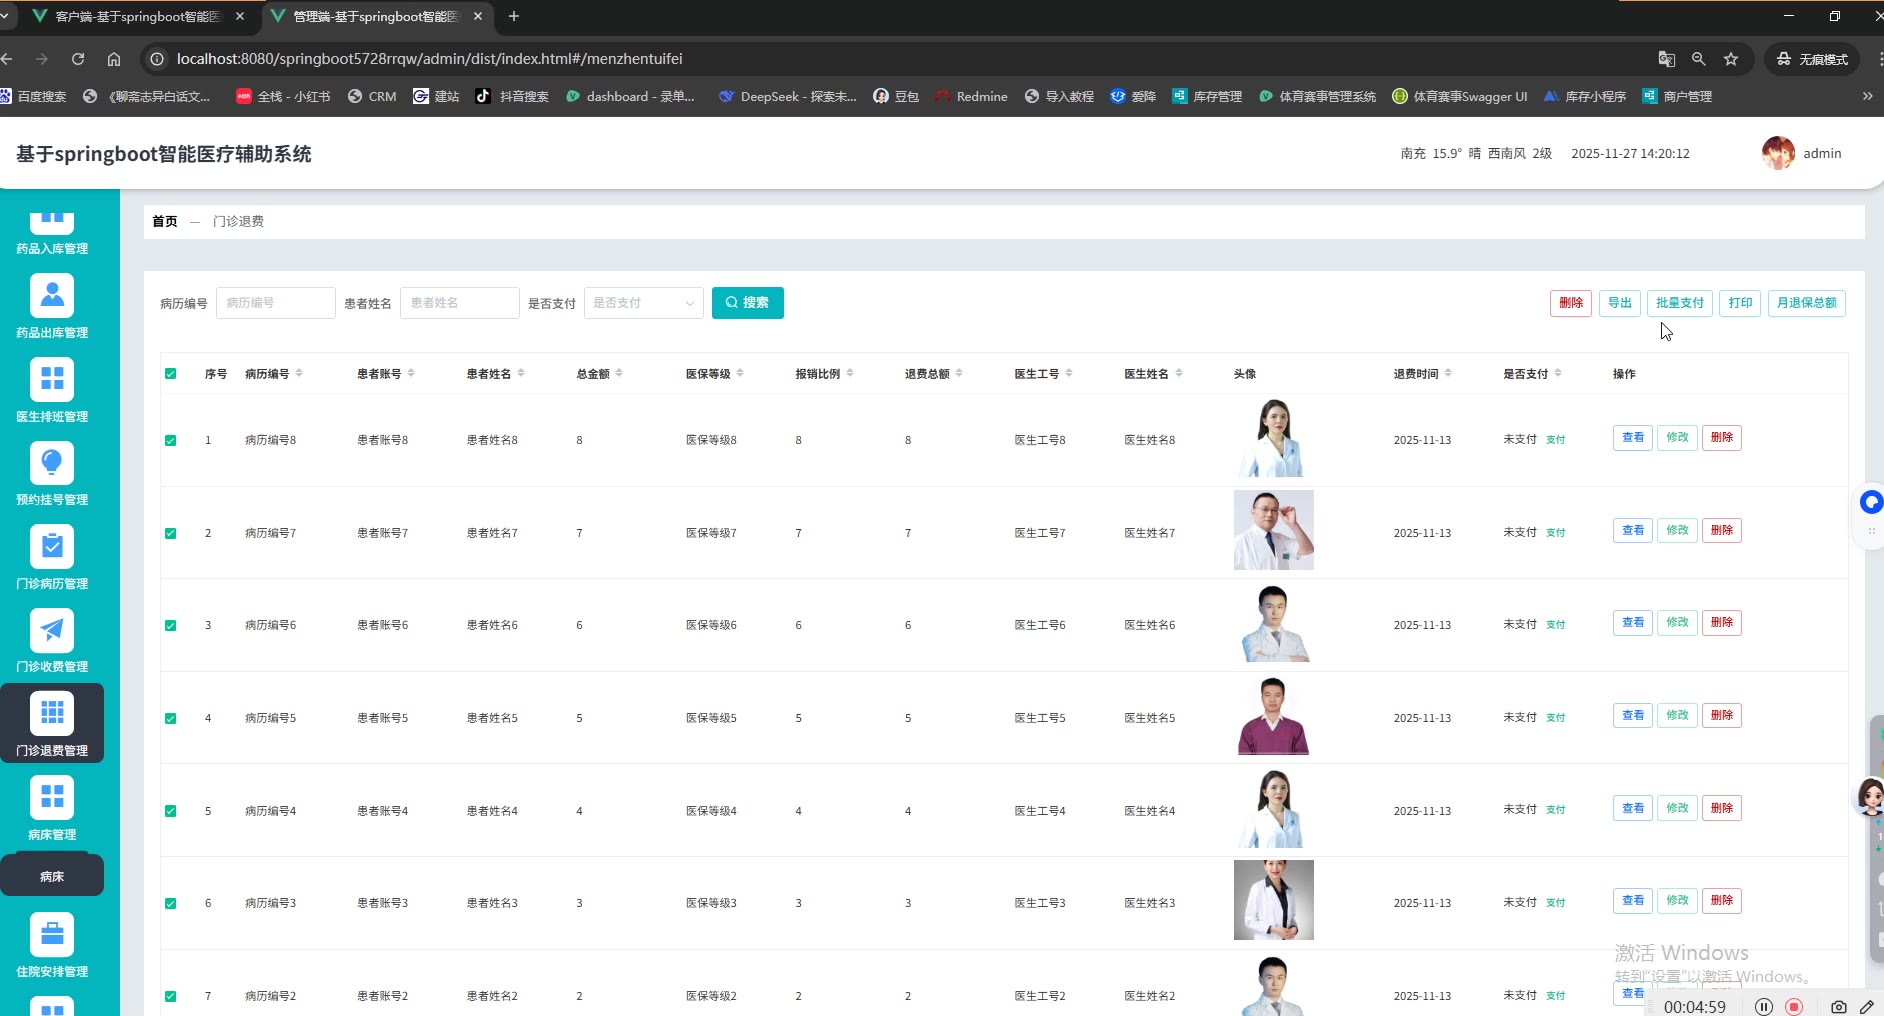The image size is (1884, 1016).
Task: Open a new browser tab
Action: [514, 16]
